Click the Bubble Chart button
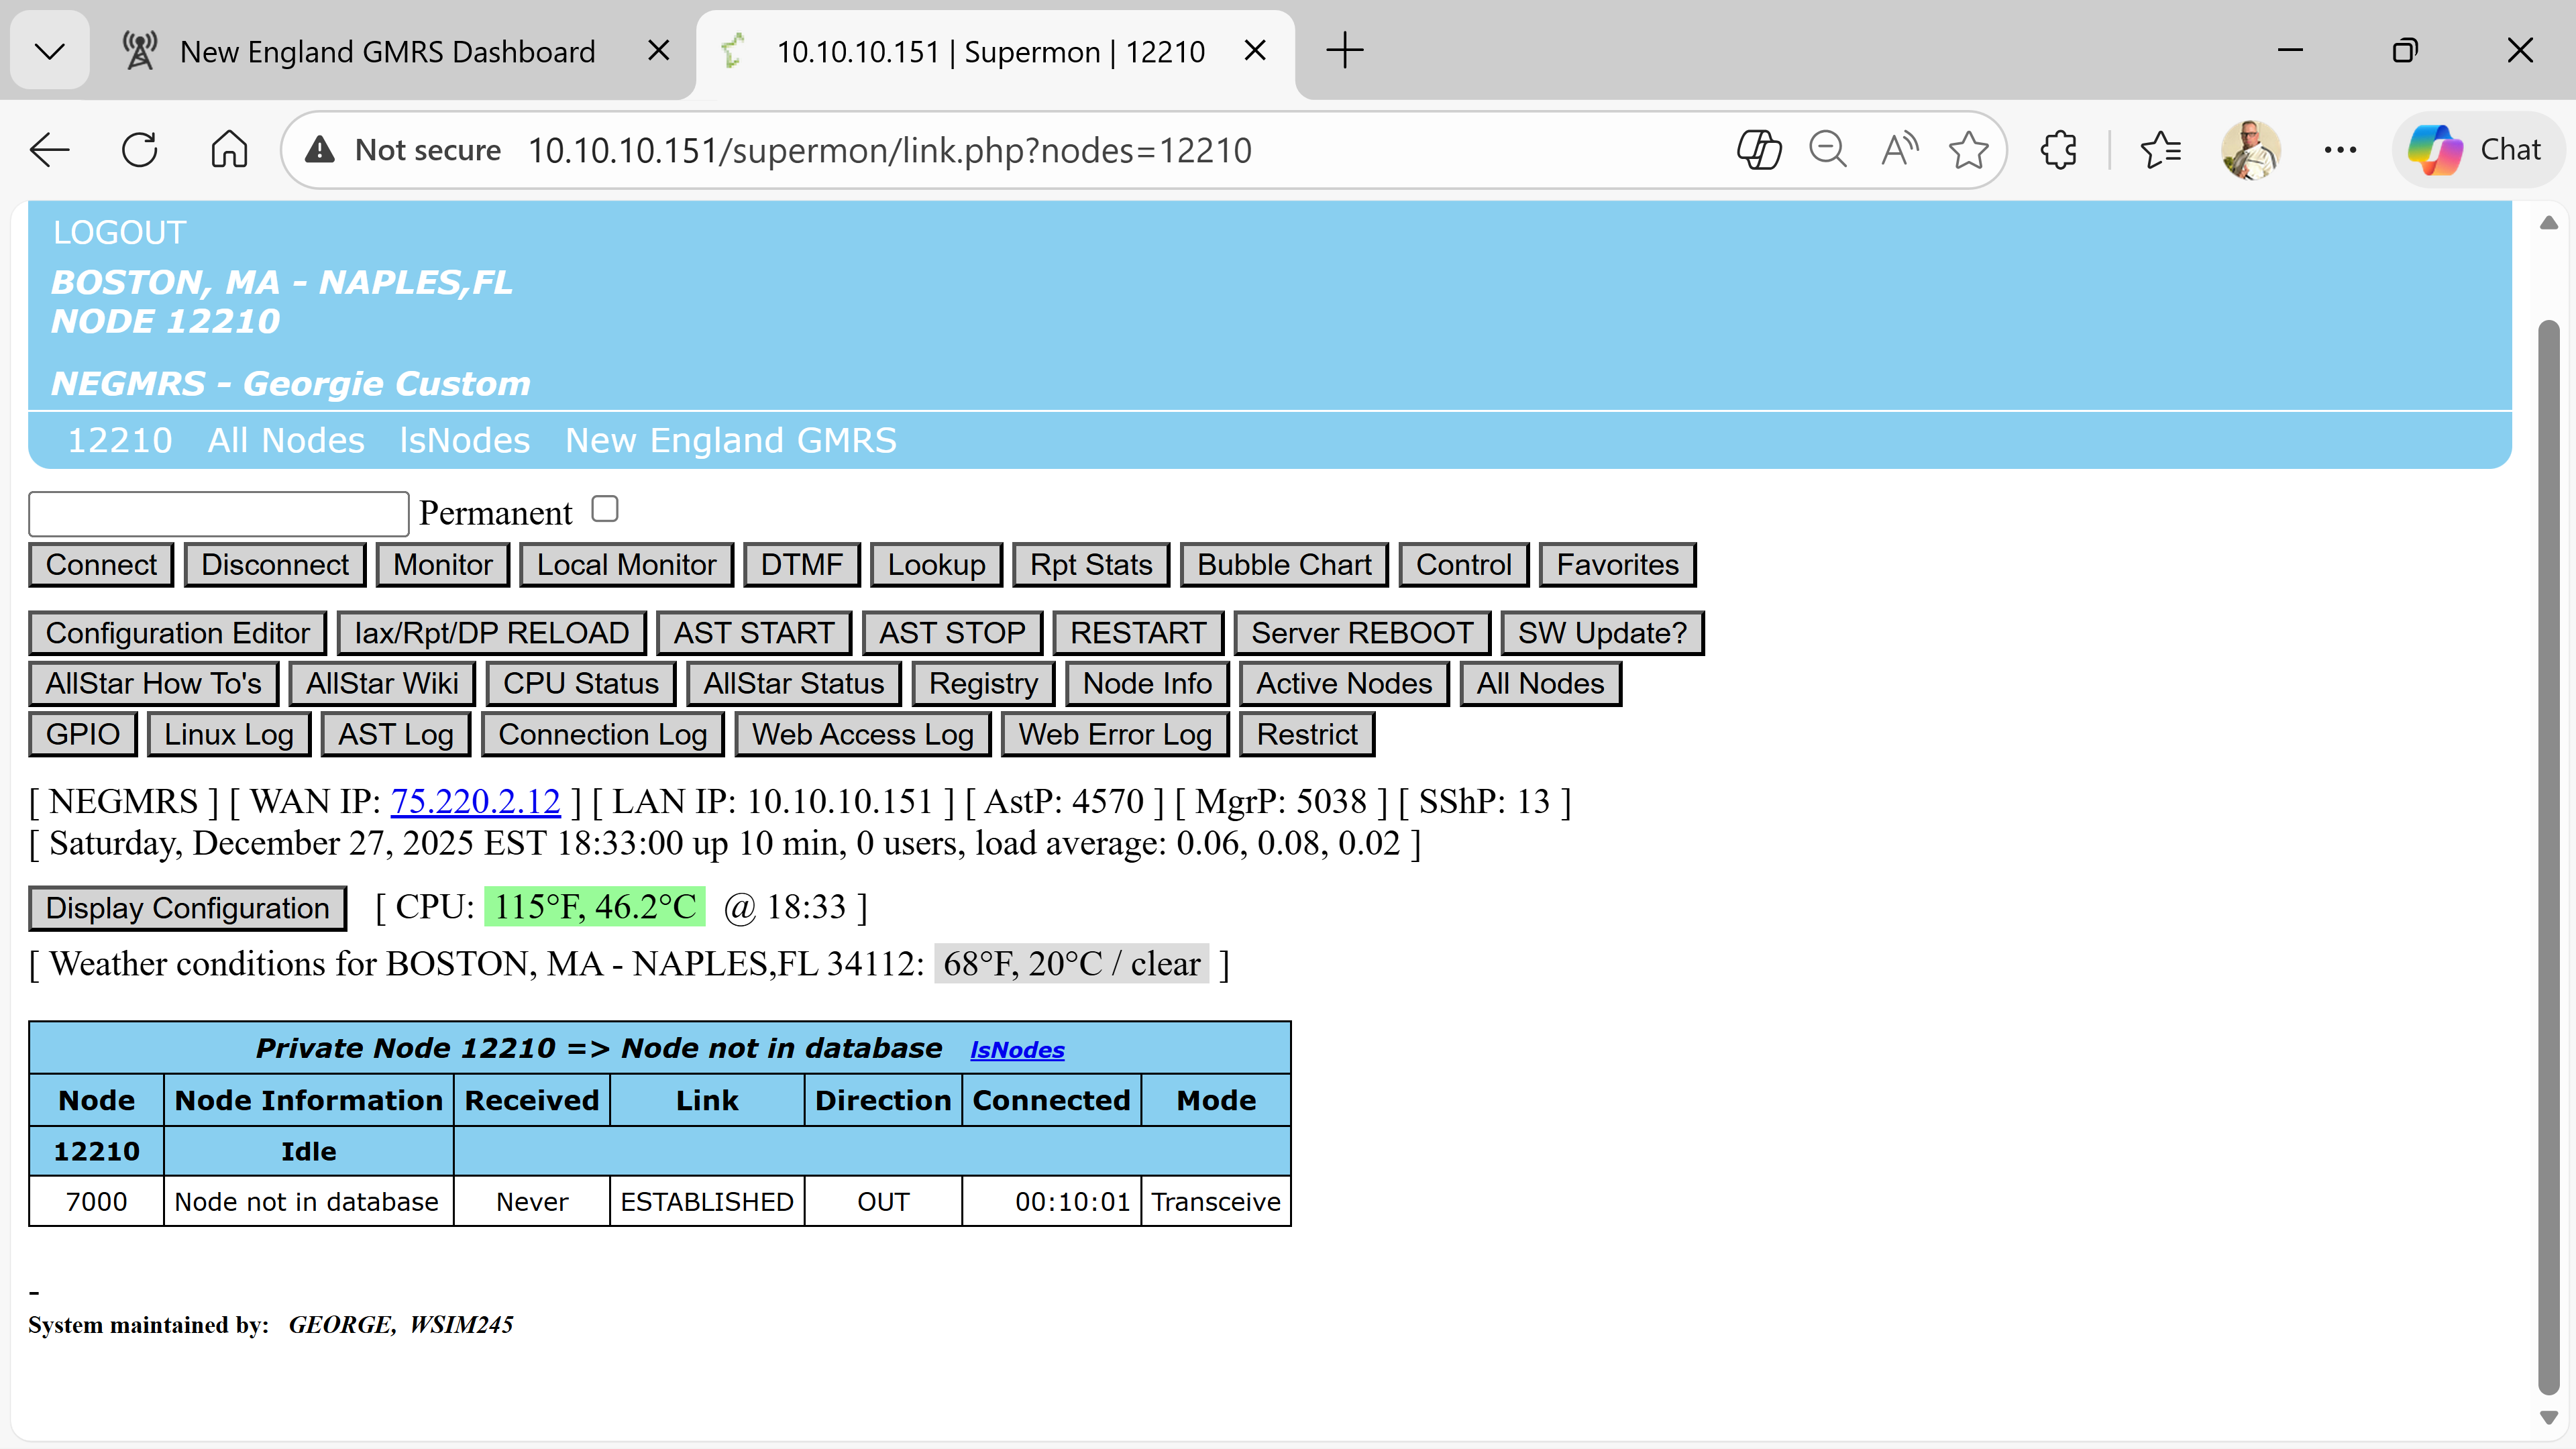The height and width of the screenshot is (1449, 2576). [1284, 565]
